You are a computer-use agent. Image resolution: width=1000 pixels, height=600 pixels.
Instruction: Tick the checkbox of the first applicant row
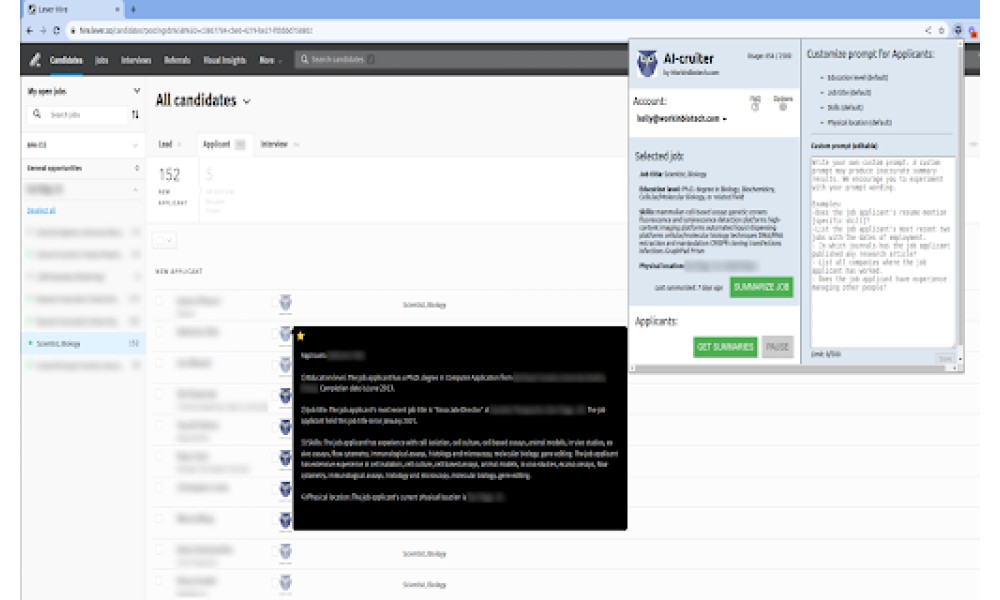(x=159, y=301)
